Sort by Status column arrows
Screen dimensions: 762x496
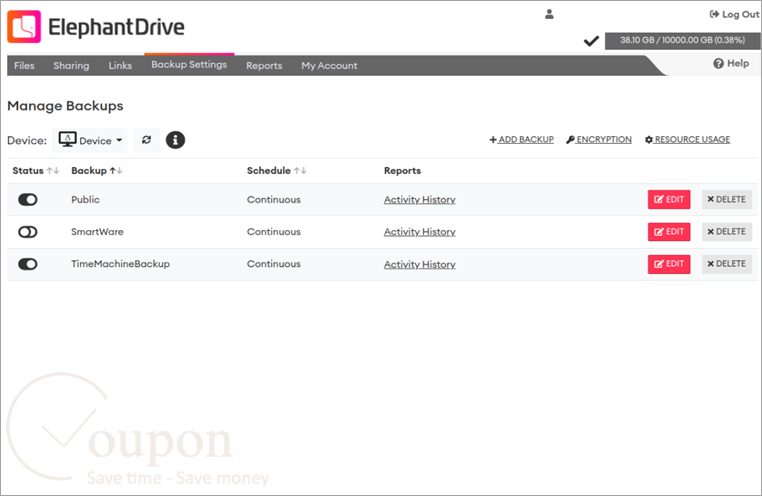click(x=53, y=171)
